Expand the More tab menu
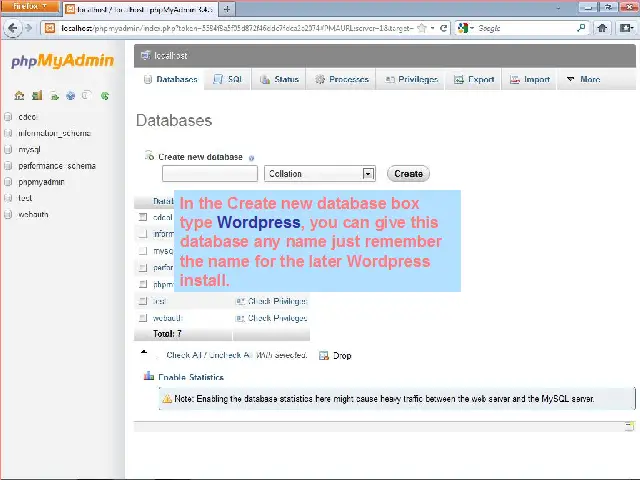Screen dimensions: 640x480 click(x=584, y=79)
